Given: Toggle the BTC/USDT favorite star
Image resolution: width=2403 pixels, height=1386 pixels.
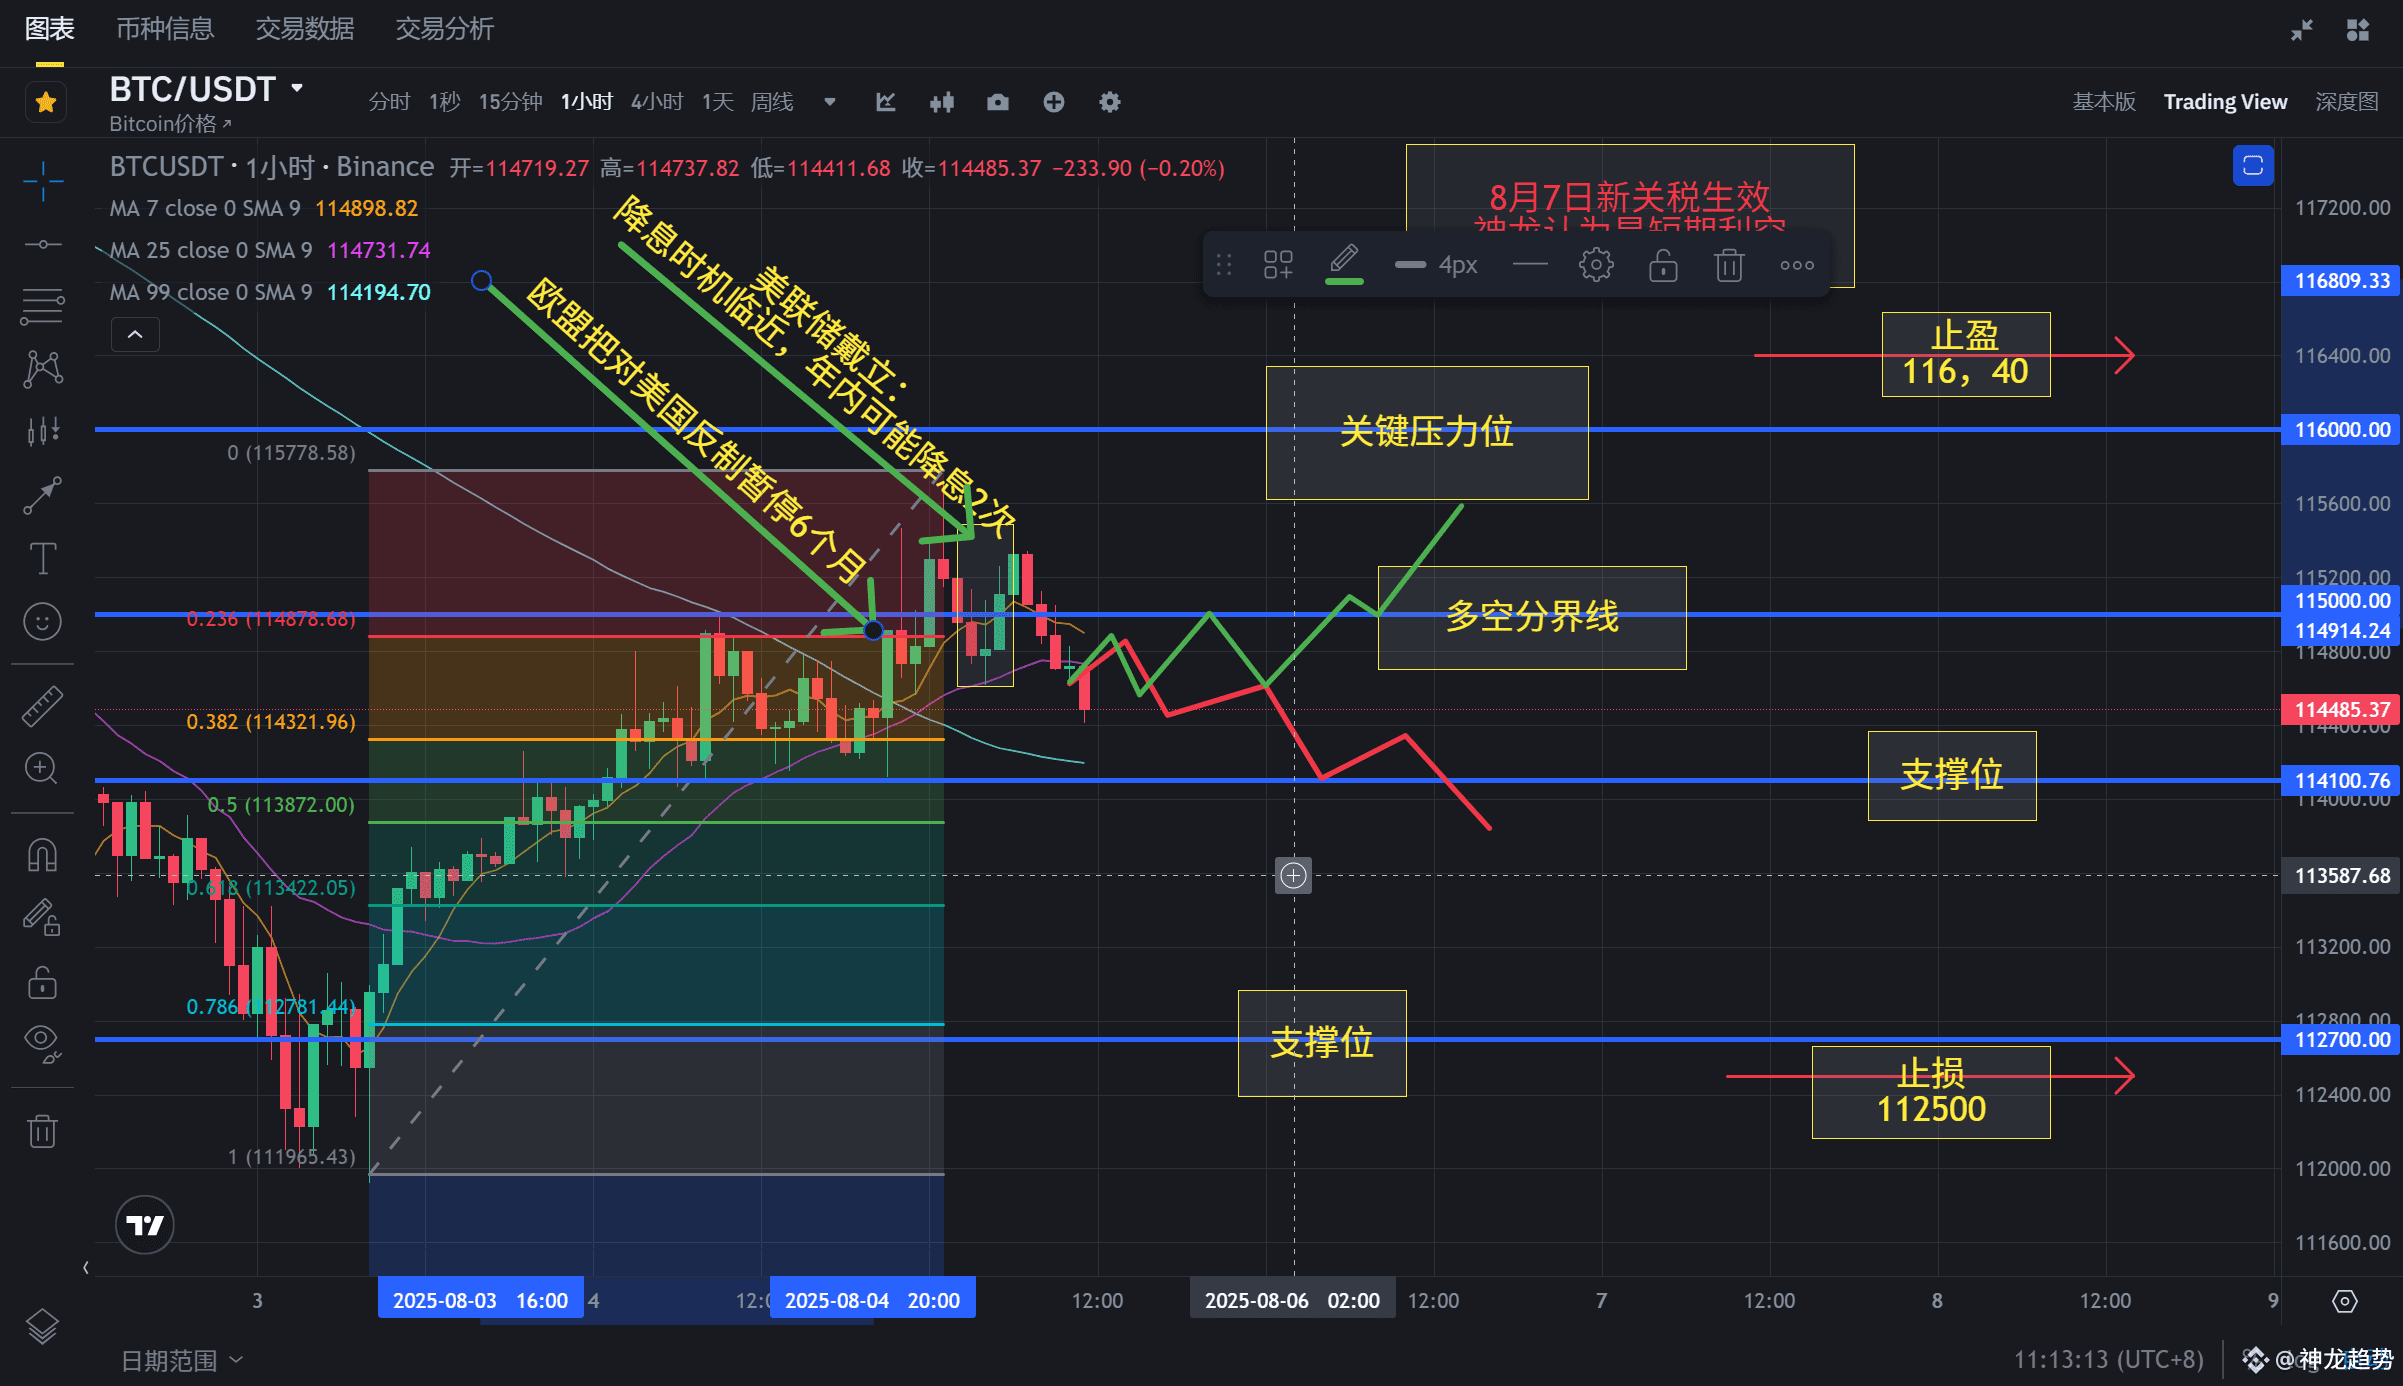Looking at the screenshot, I should [46, 102].
